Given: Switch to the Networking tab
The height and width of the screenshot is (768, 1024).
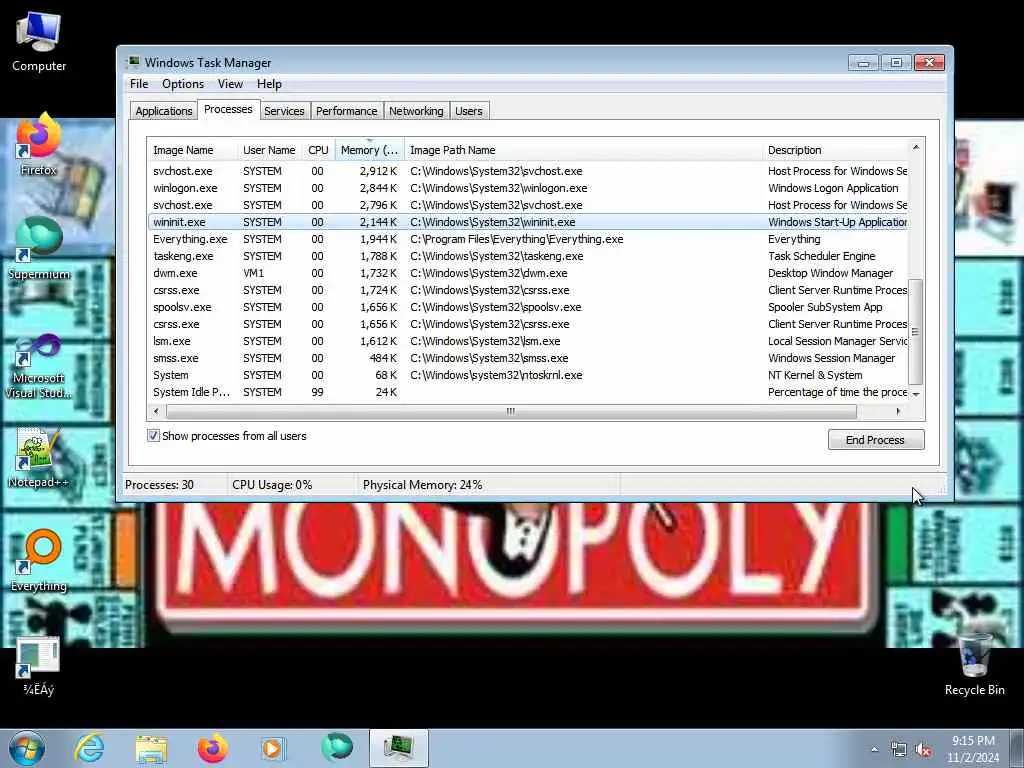Looking at the screenshot, I should point(416,111).
